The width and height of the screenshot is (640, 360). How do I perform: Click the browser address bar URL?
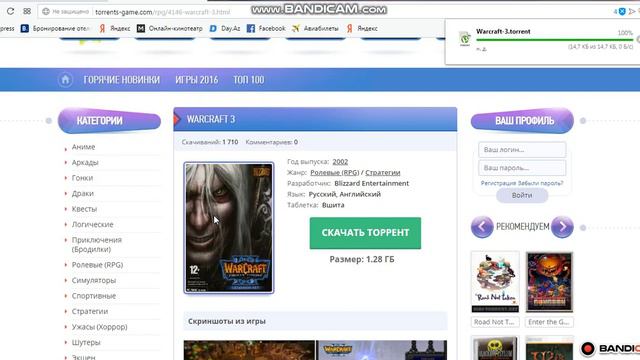(162, 12)
